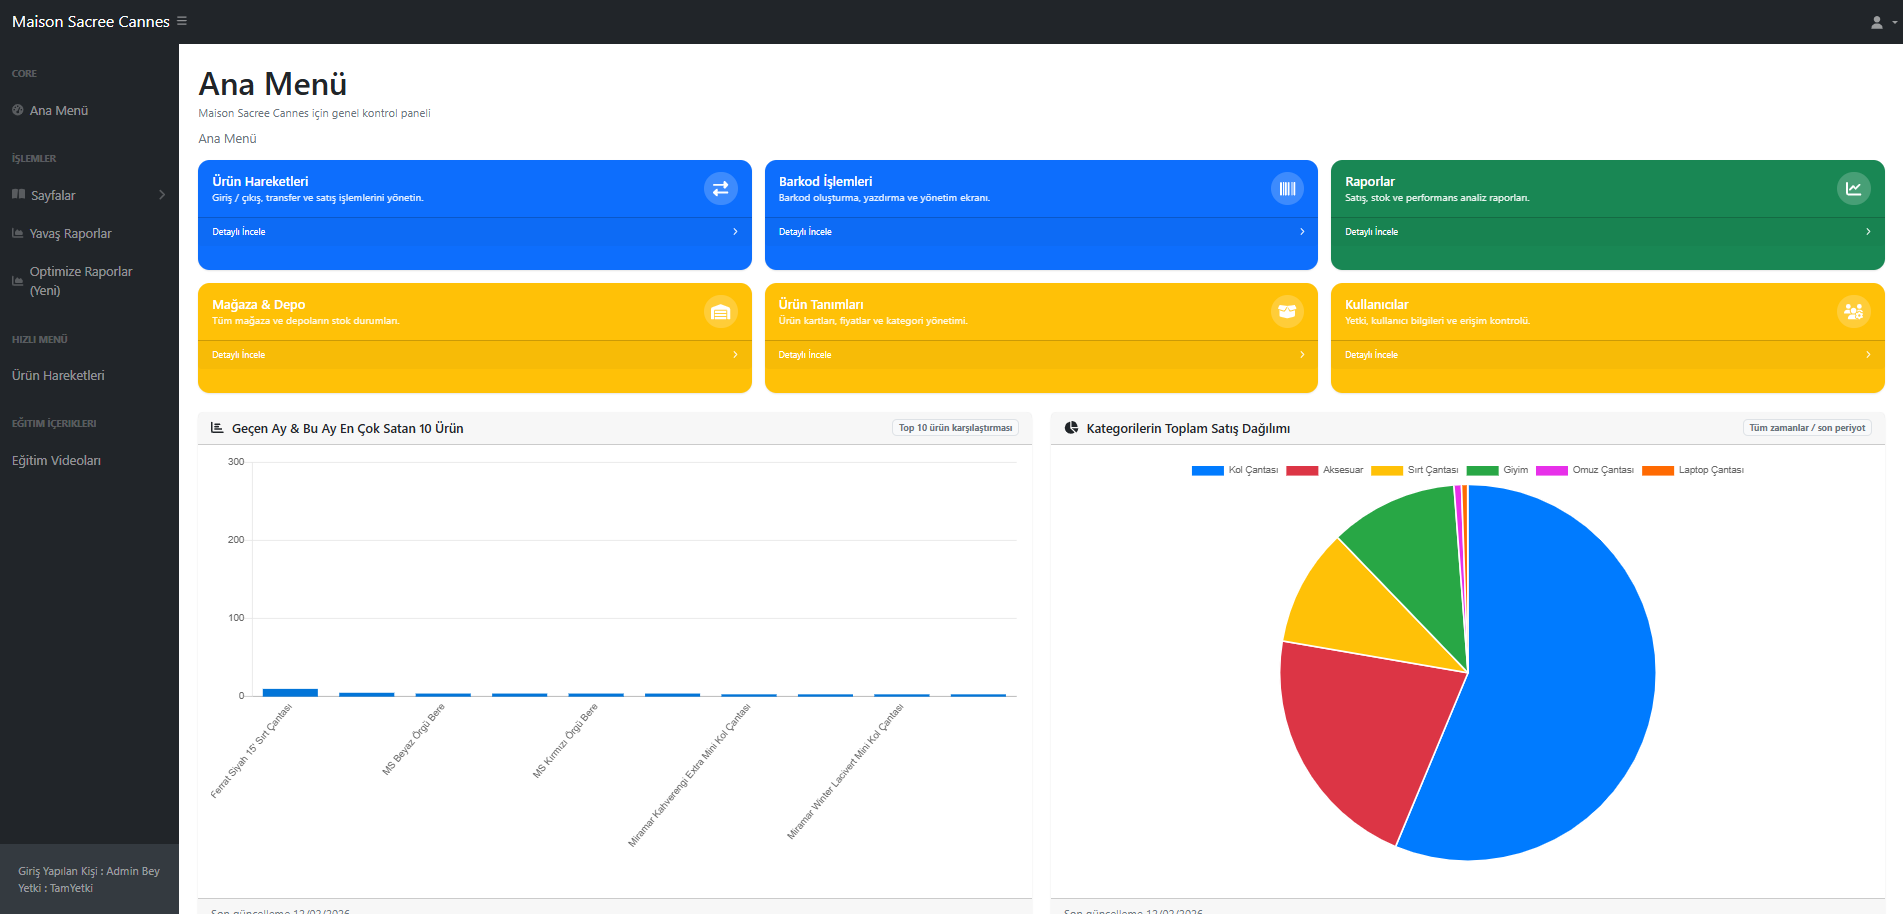Click the chart icon on Raporlar card
The width and height of the screenshot is (1903, 914).
(1853, 188)
